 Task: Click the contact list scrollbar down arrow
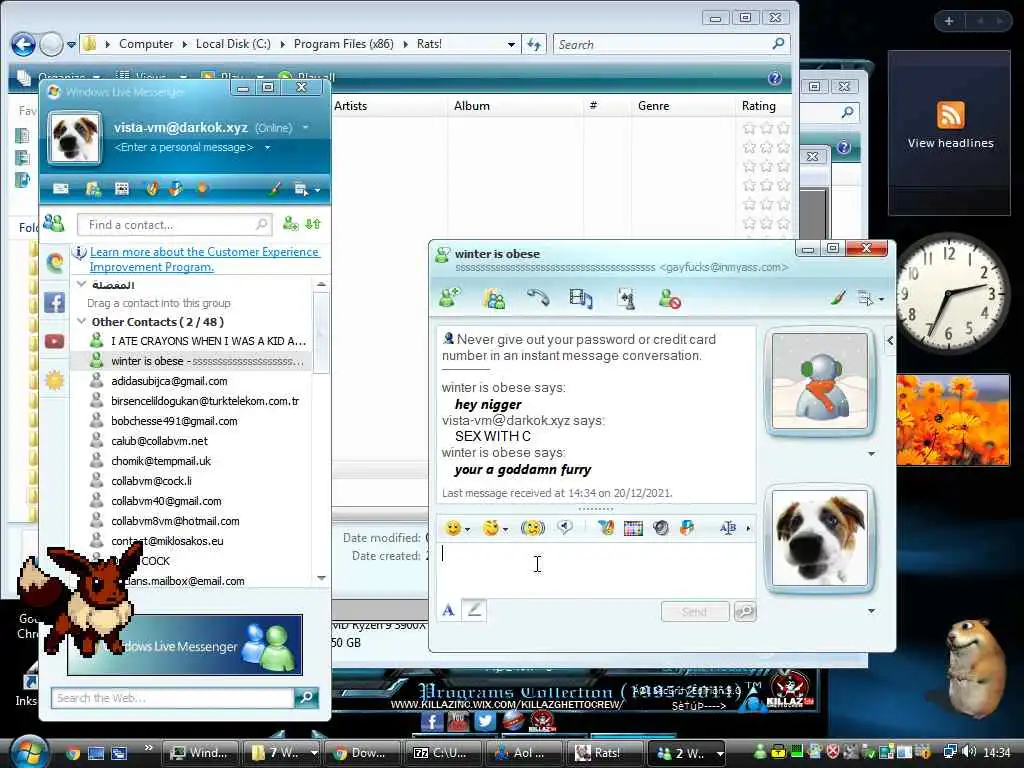click(x=321, y=578)
